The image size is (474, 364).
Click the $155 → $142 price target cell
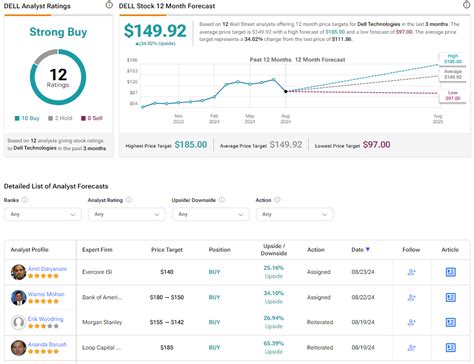167,322
